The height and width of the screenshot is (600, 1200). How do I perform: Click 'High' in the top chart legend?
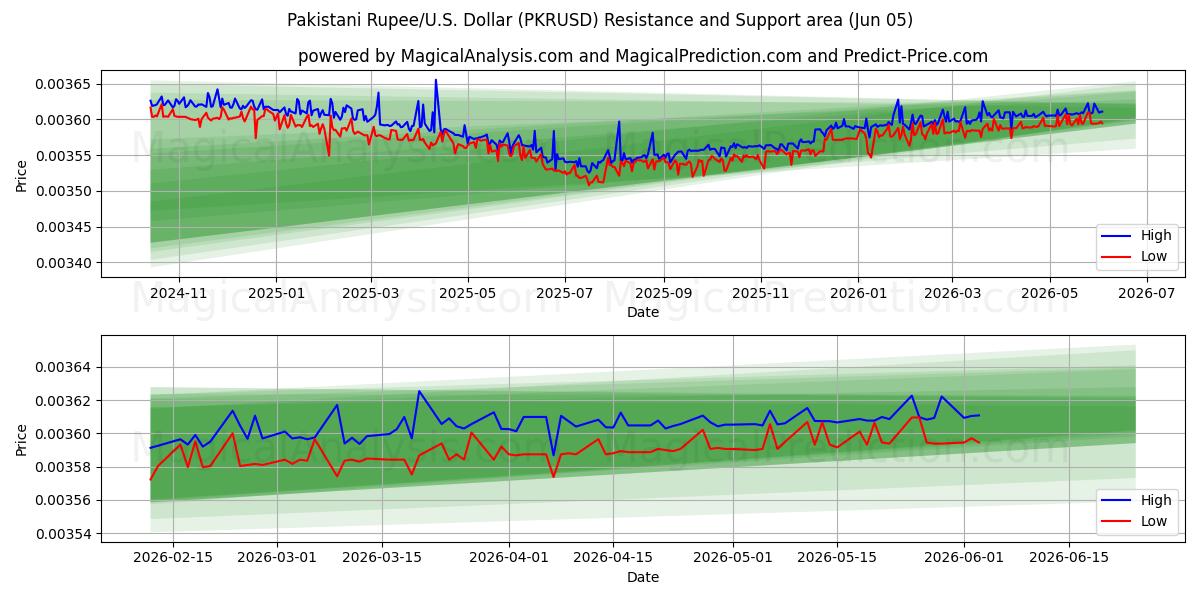pyautogui.click(x=1156, y=236)
